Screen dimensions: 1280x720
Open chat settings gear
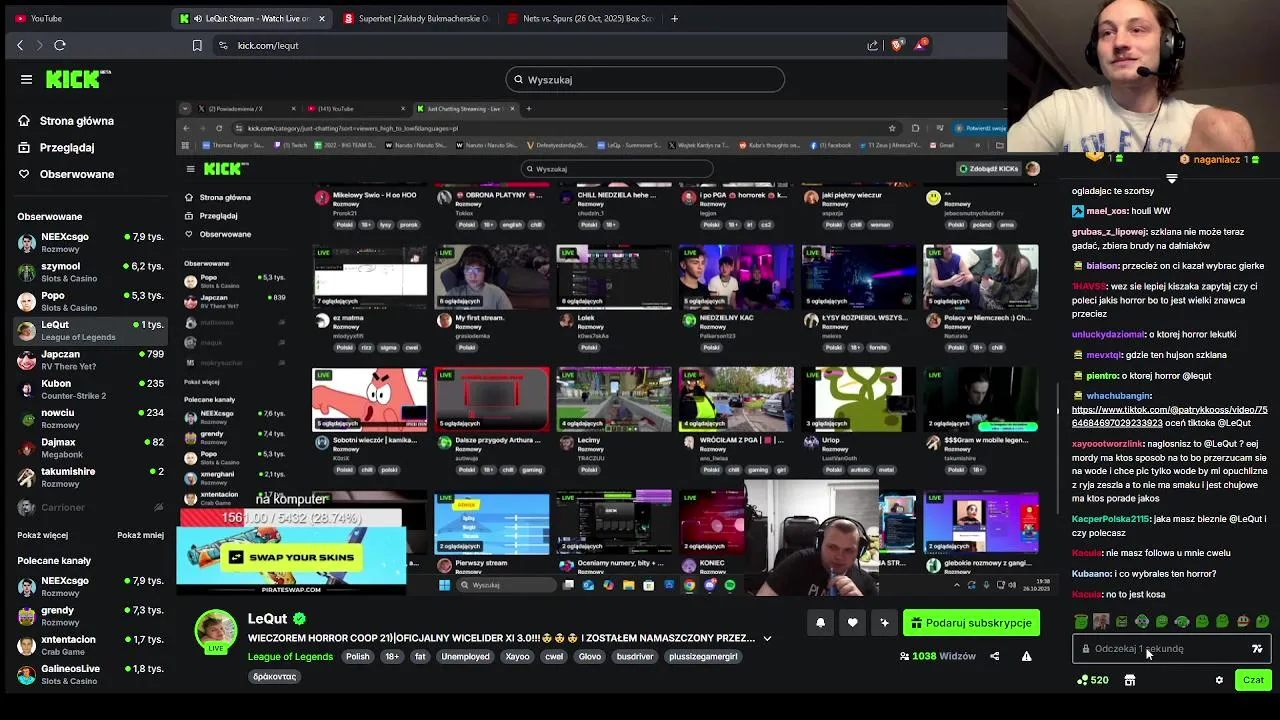[1219, 680]
